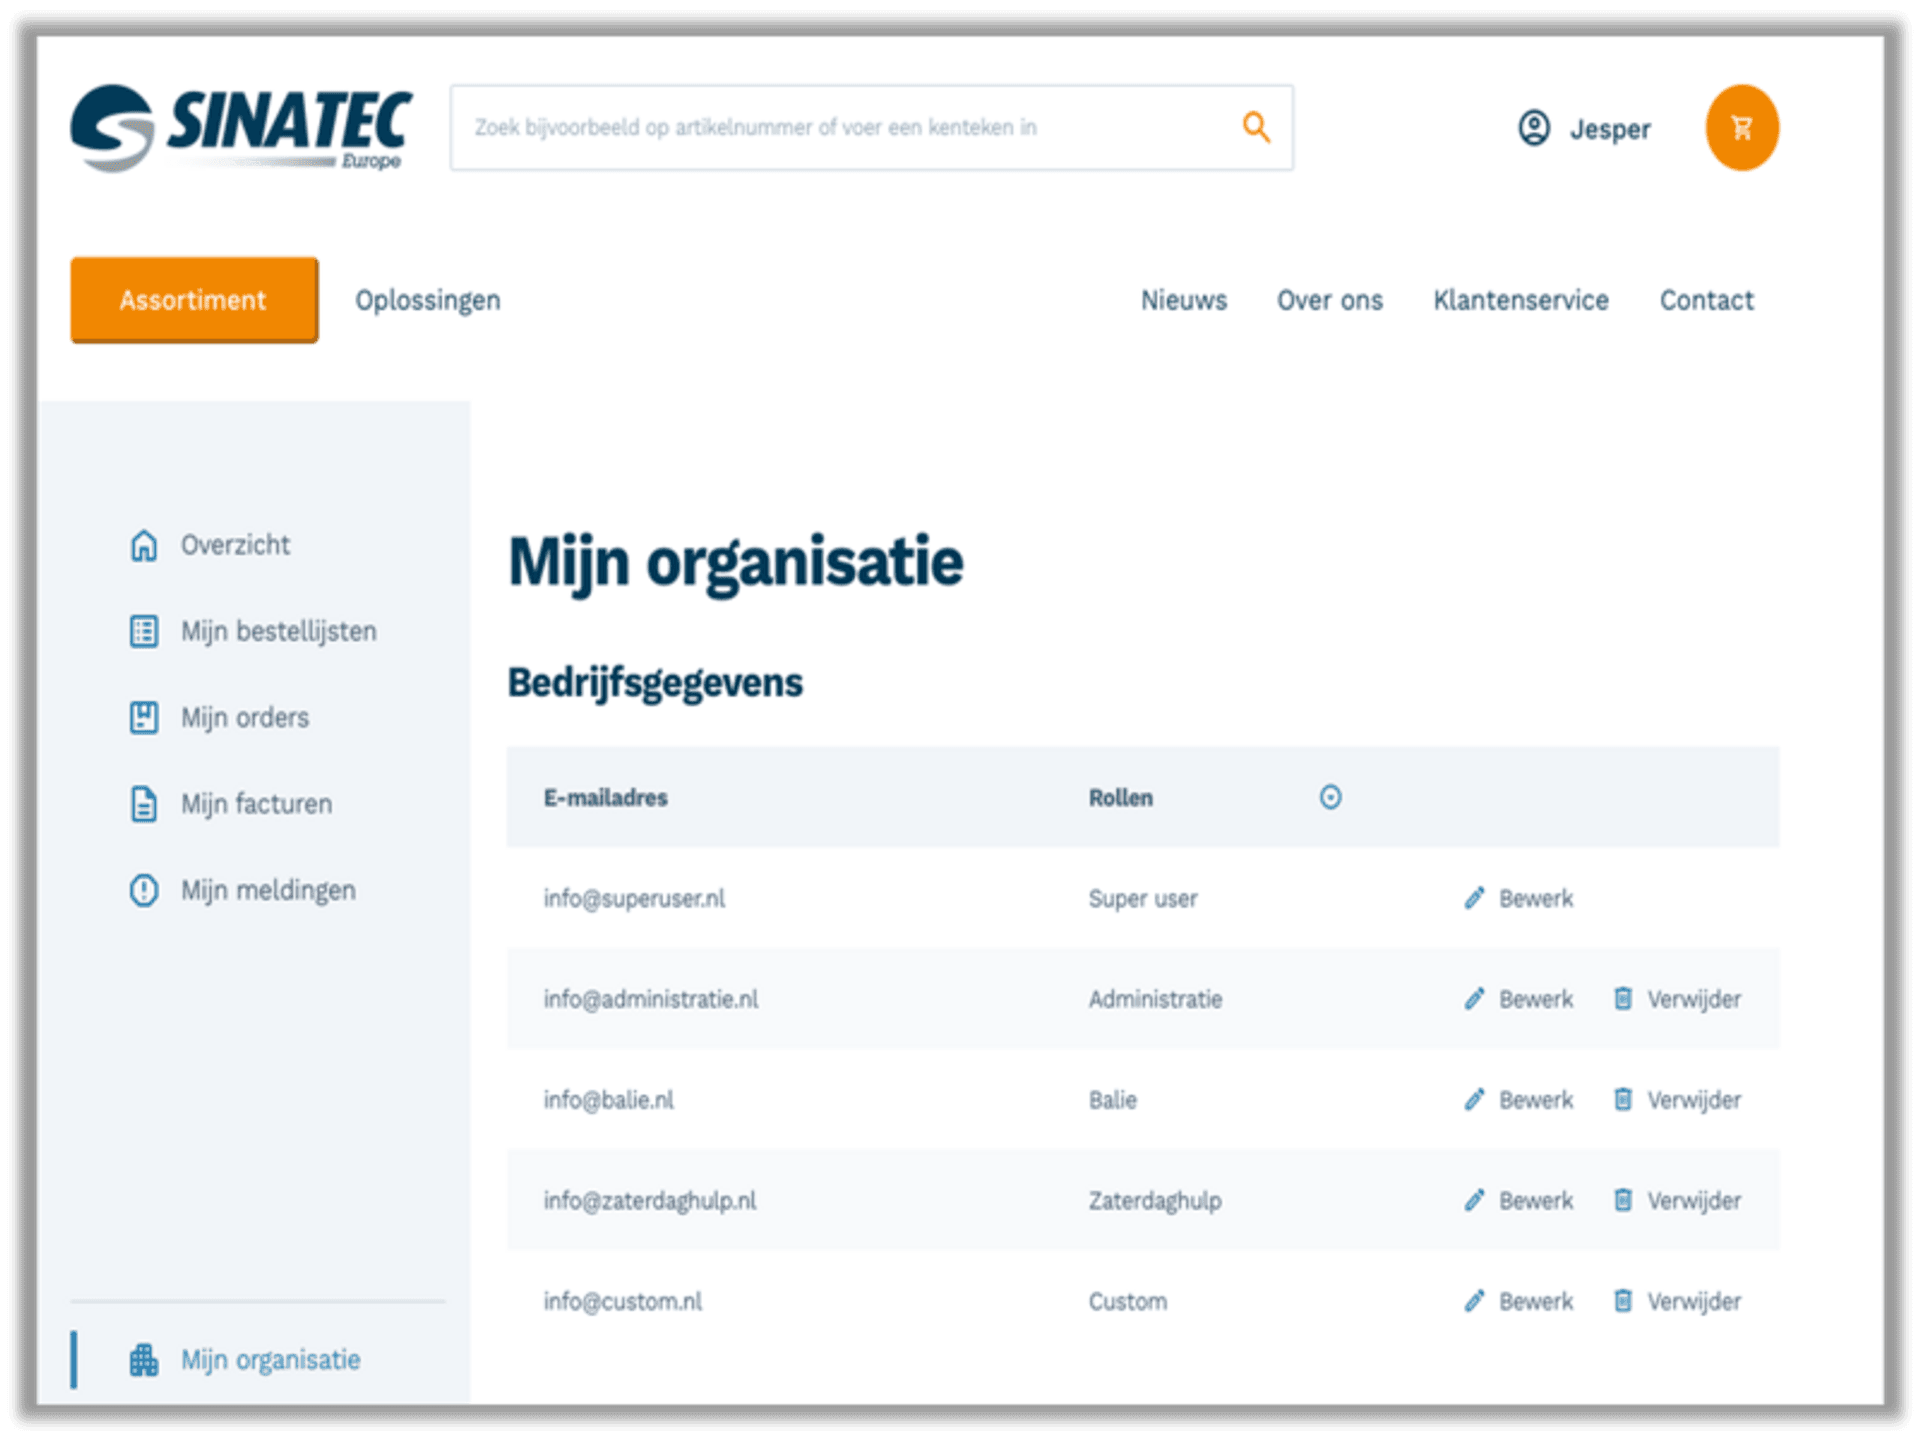Click the info@custom.nl email cell
Viewport: 1920px width, 1440px height.
click(622, 1301)
